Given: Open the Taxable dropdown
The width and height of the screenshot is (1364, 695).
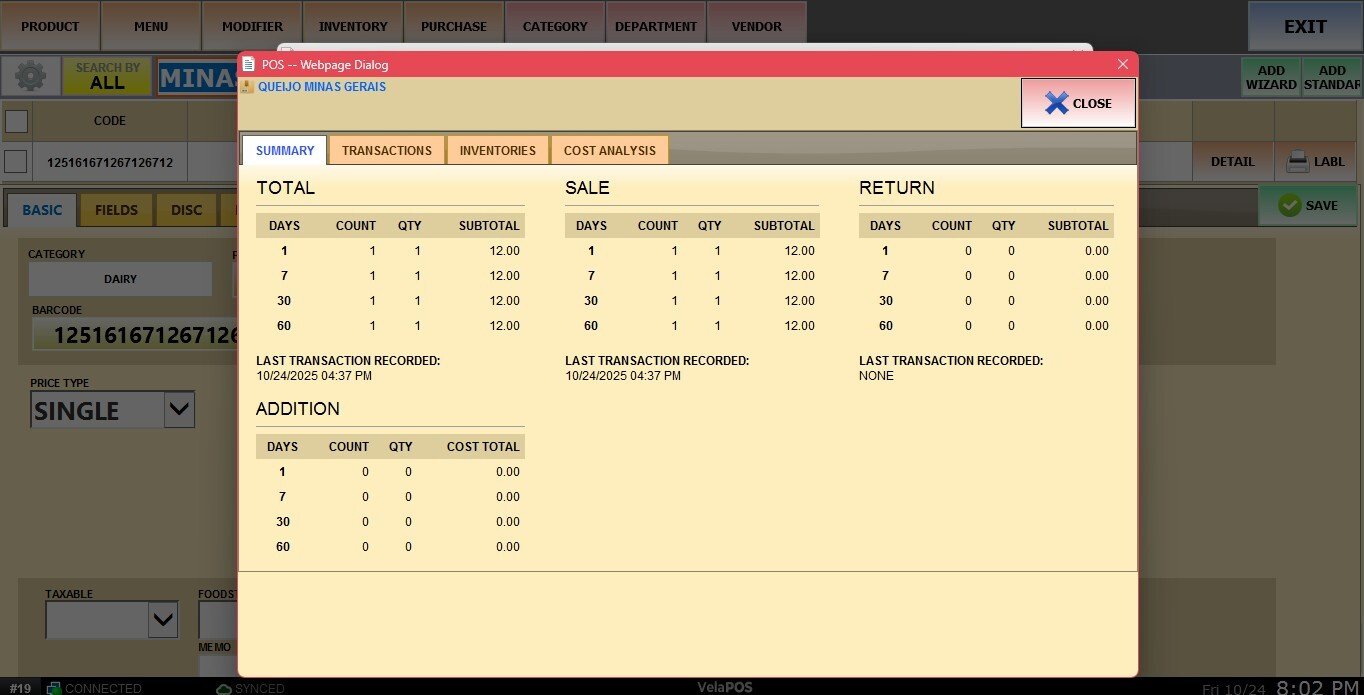Looking at the screenshot, I should (163, 620).
